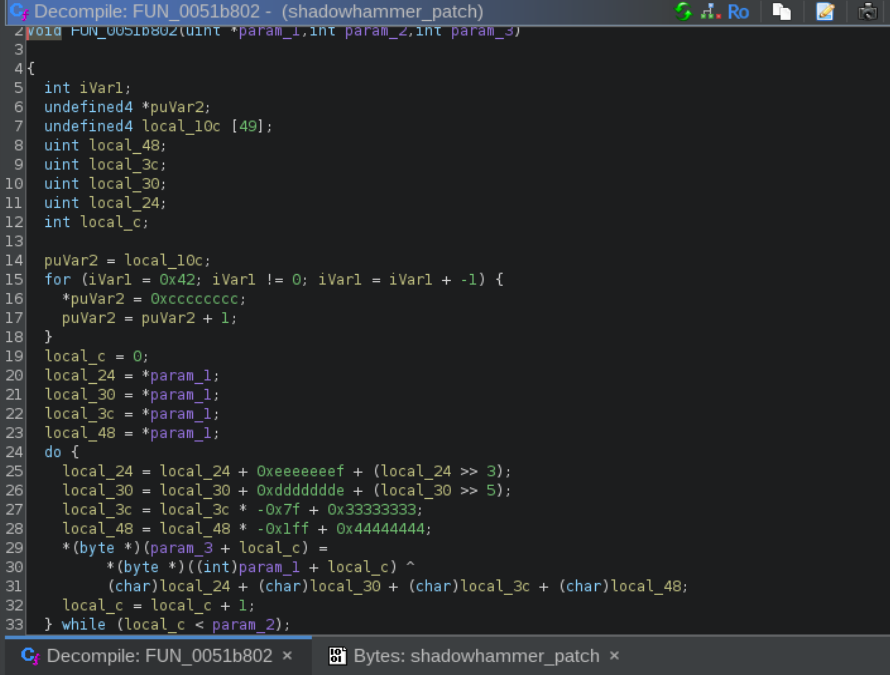Click 'local_24 = *param_1;' on line 20
The height and width of the screenshot is (675, 890).
(132, 375)
